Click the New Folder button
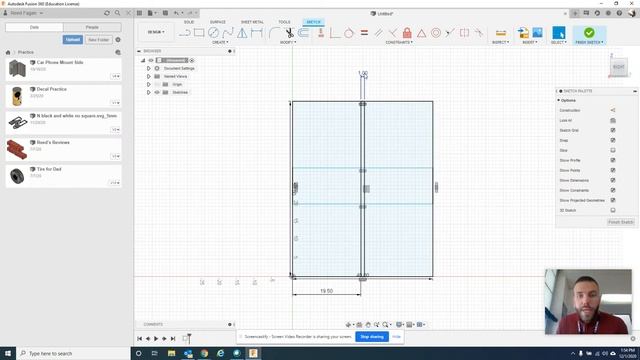640x360 pixels. click(99, 40)
